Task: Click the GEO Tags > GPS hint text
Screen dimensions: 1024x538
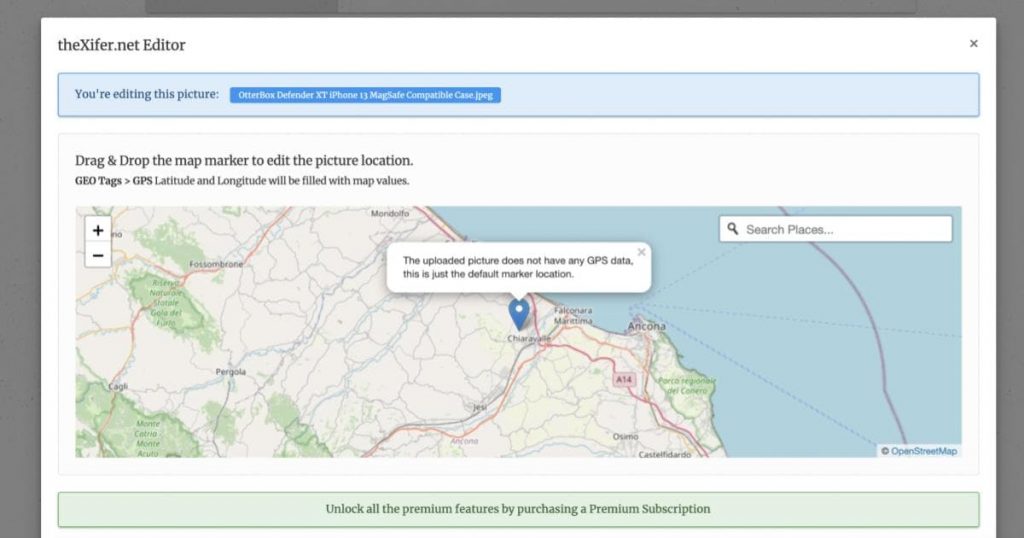Action: point(242,181)
